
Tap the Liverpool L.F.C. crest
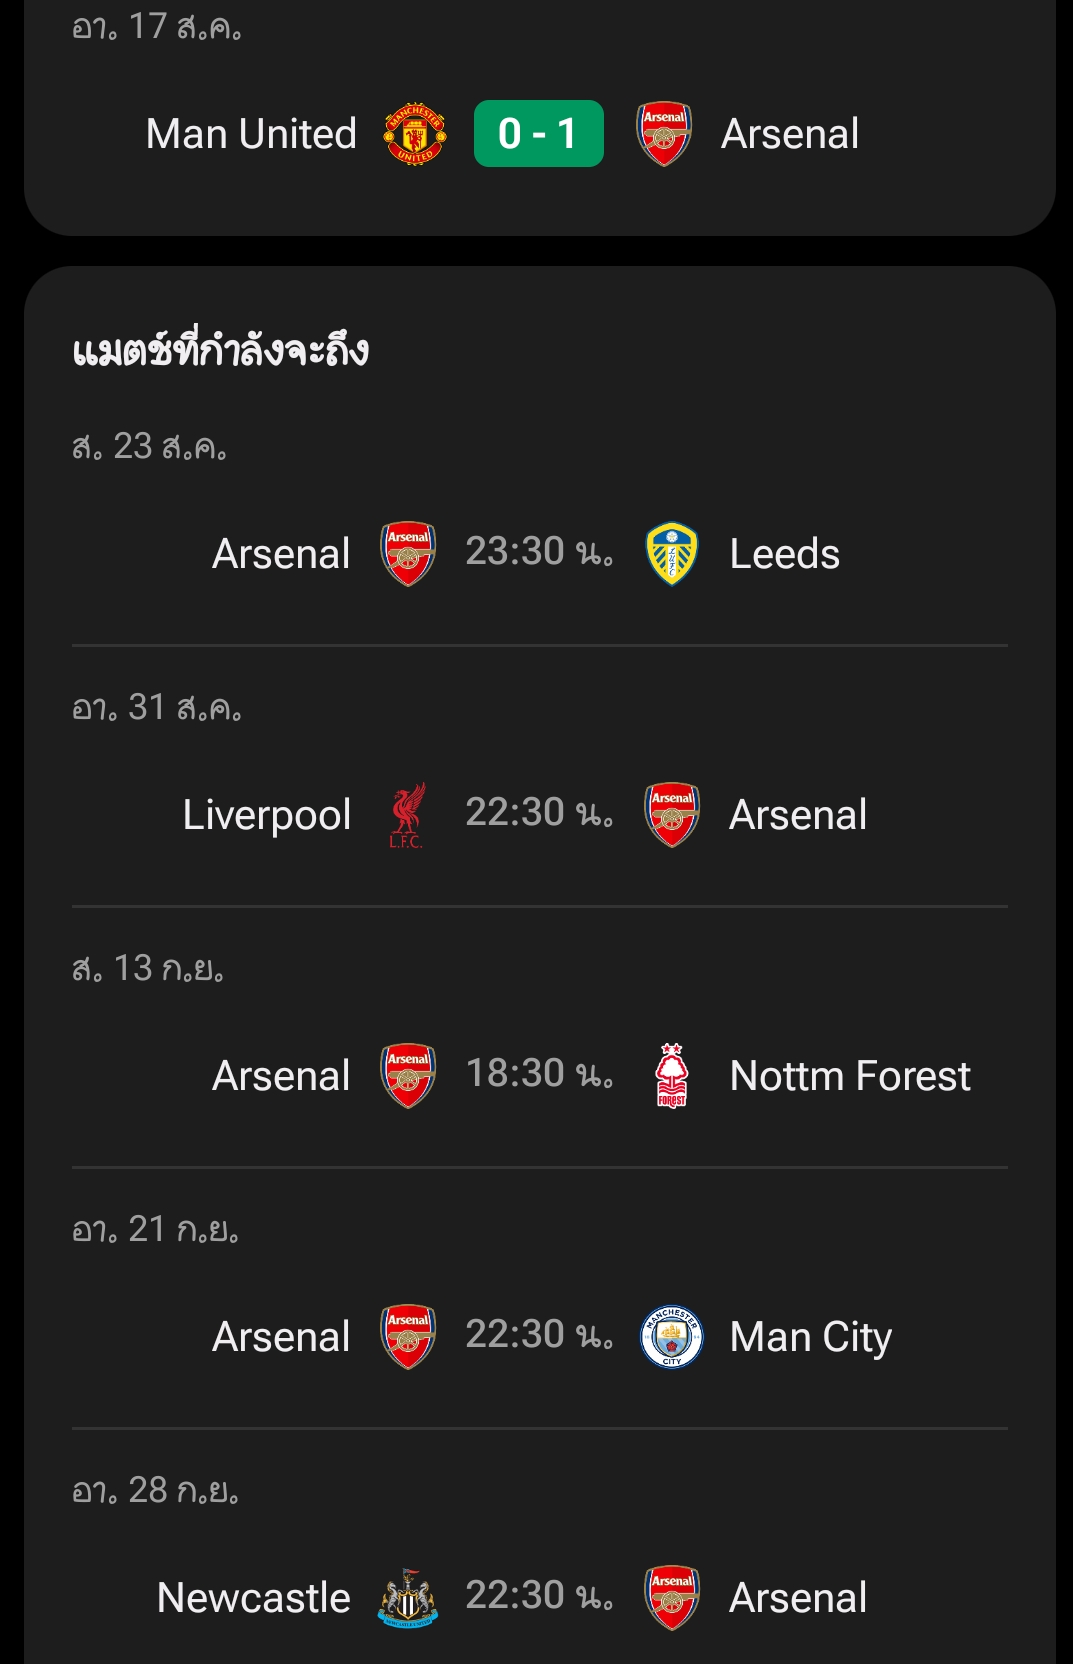(x=407, y=815)
